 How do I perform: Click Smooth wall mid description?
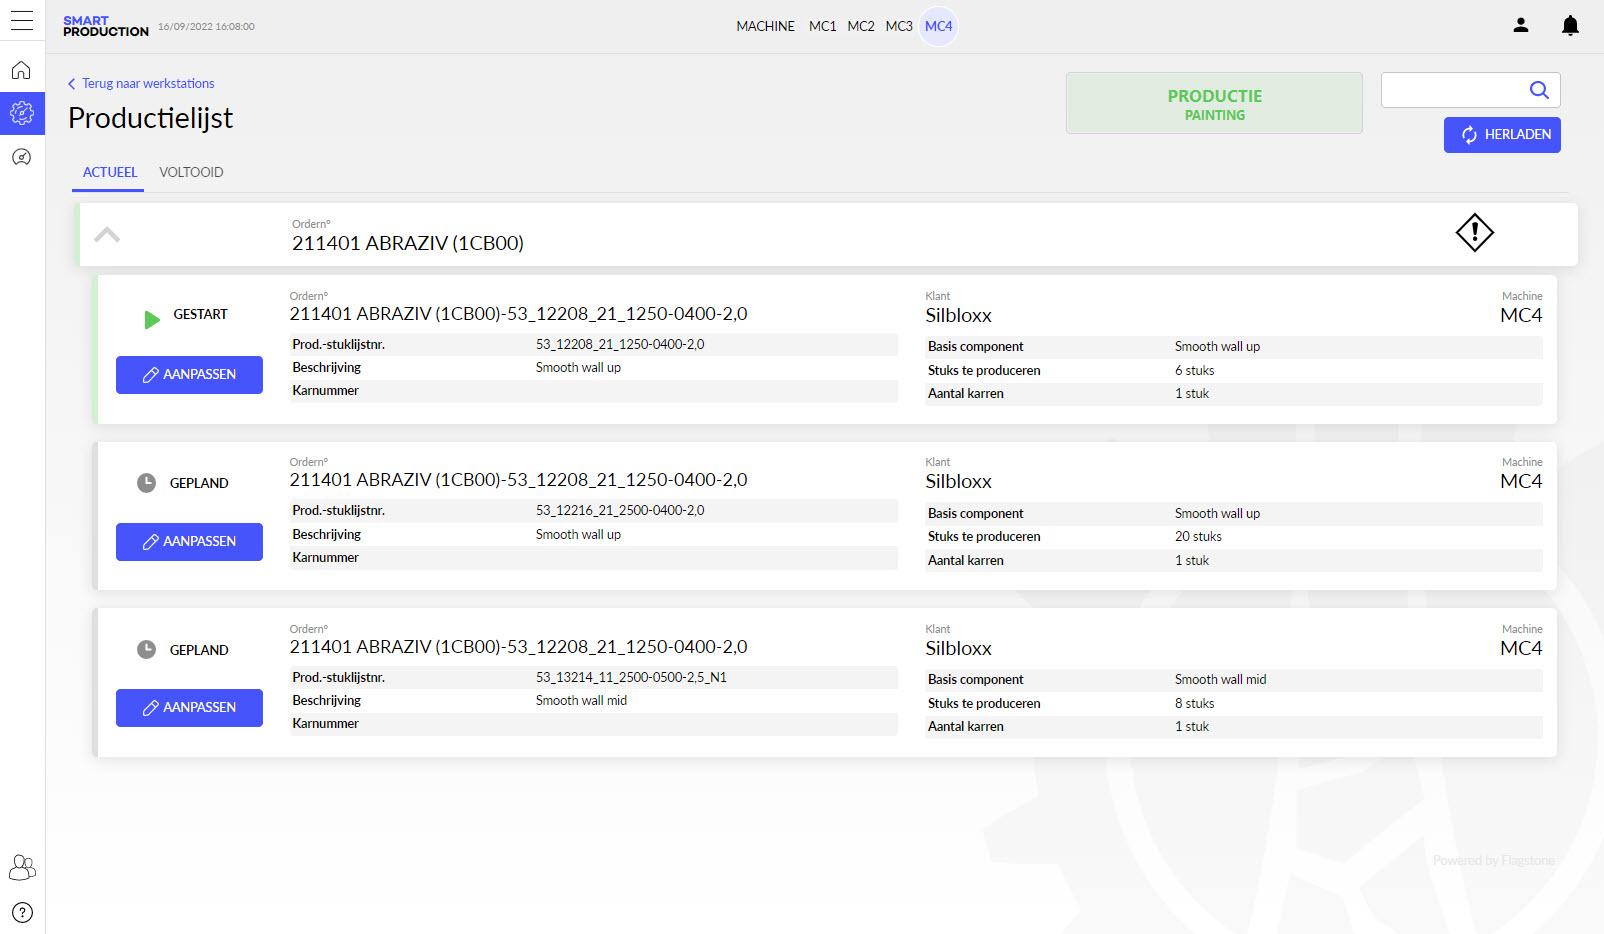click(x=581, y=700)
